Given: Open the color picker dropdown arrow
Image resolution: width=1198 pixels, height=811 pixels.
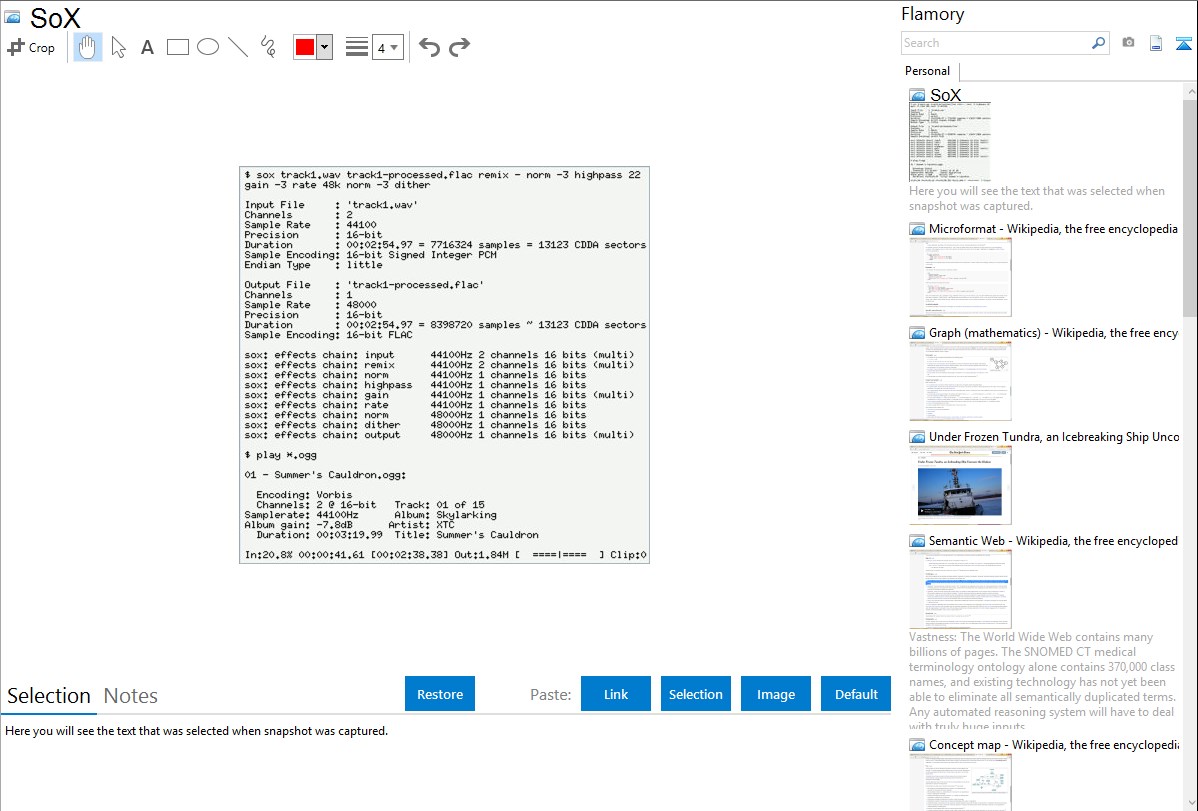Looking at the screenshot, I should [324, 47].
